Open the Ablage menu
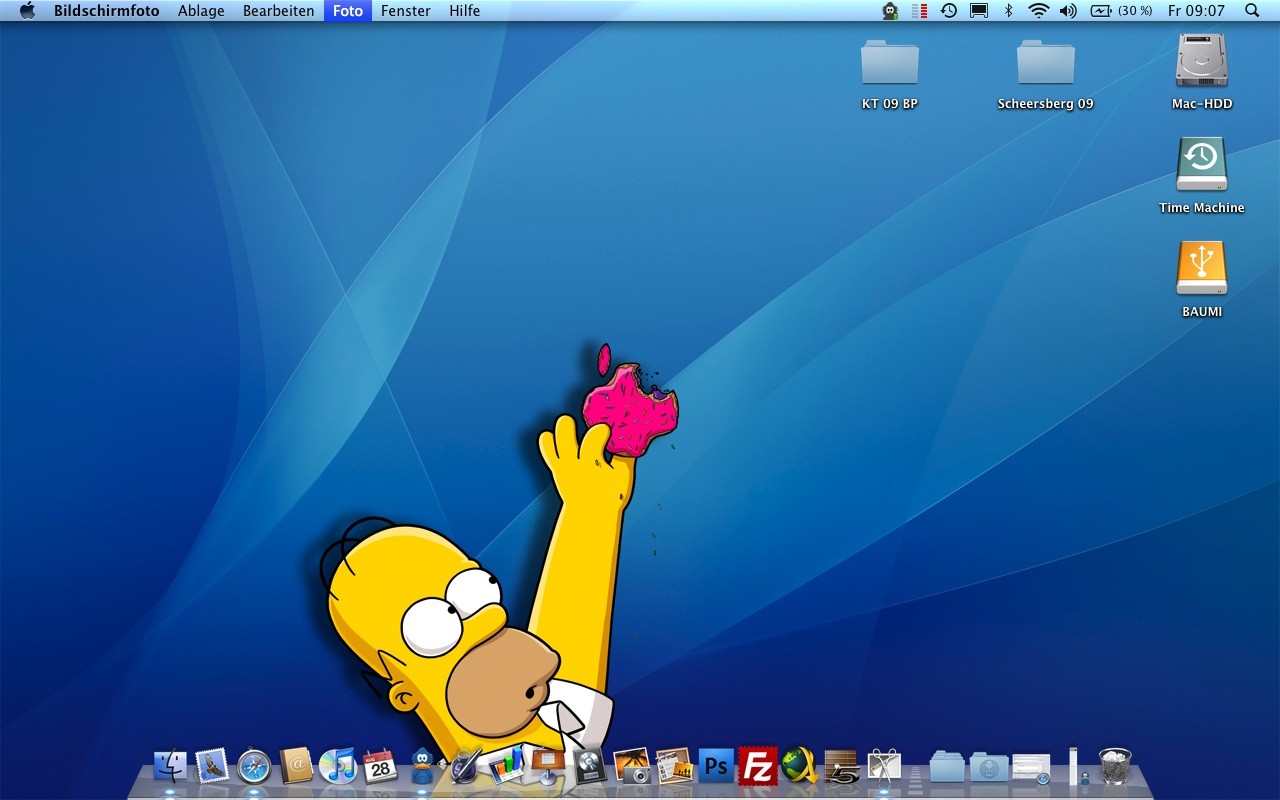 tap(201, 11)
